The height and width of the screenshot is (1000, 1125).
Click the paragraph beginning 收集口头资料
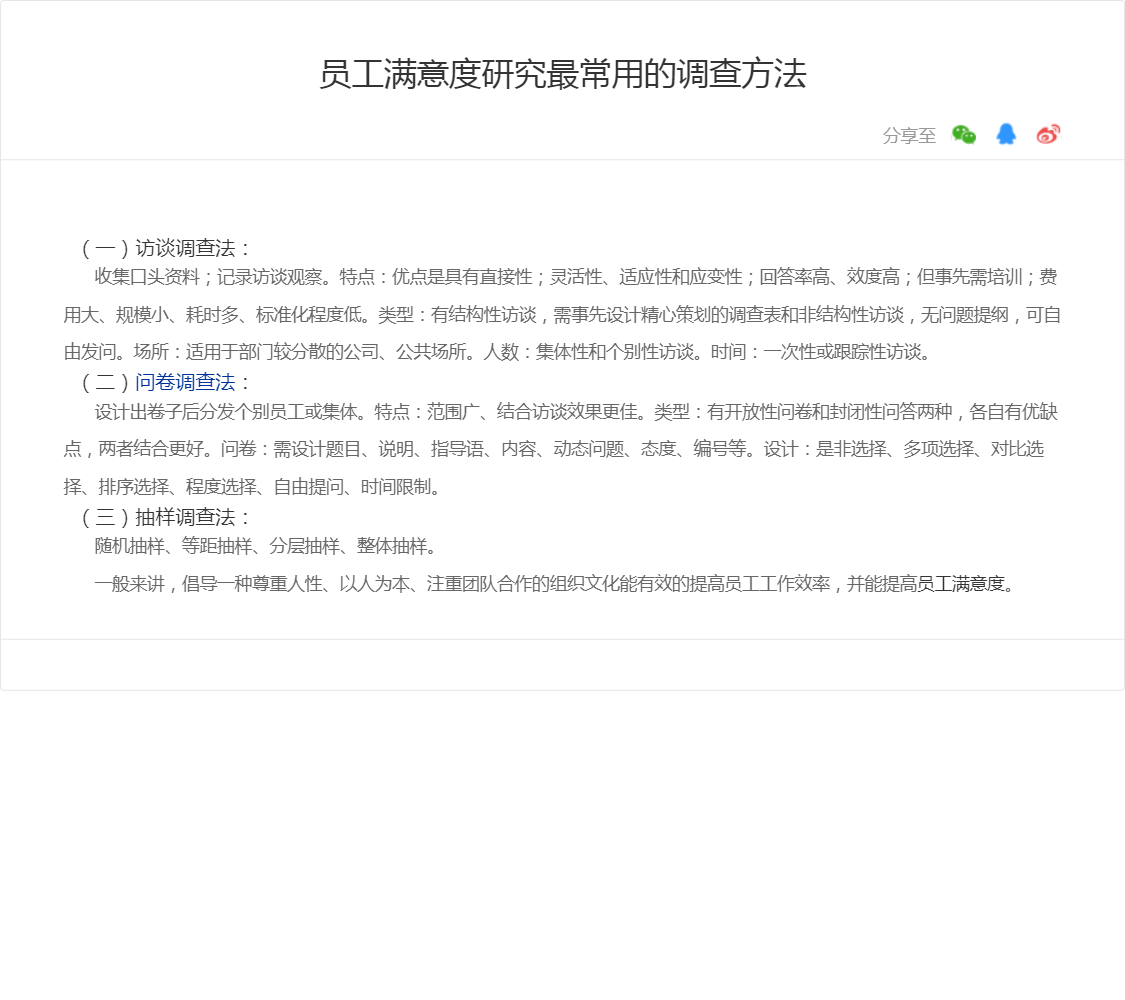point(562,315)
